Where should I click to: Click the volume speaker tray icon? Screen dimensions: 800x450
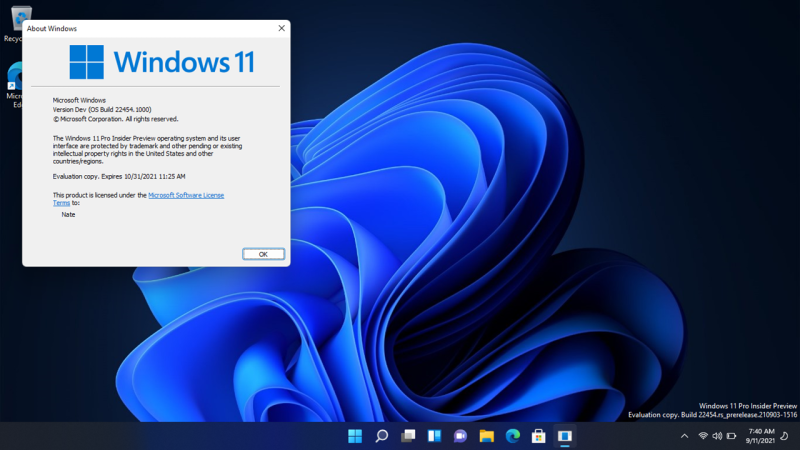point(717,436)
